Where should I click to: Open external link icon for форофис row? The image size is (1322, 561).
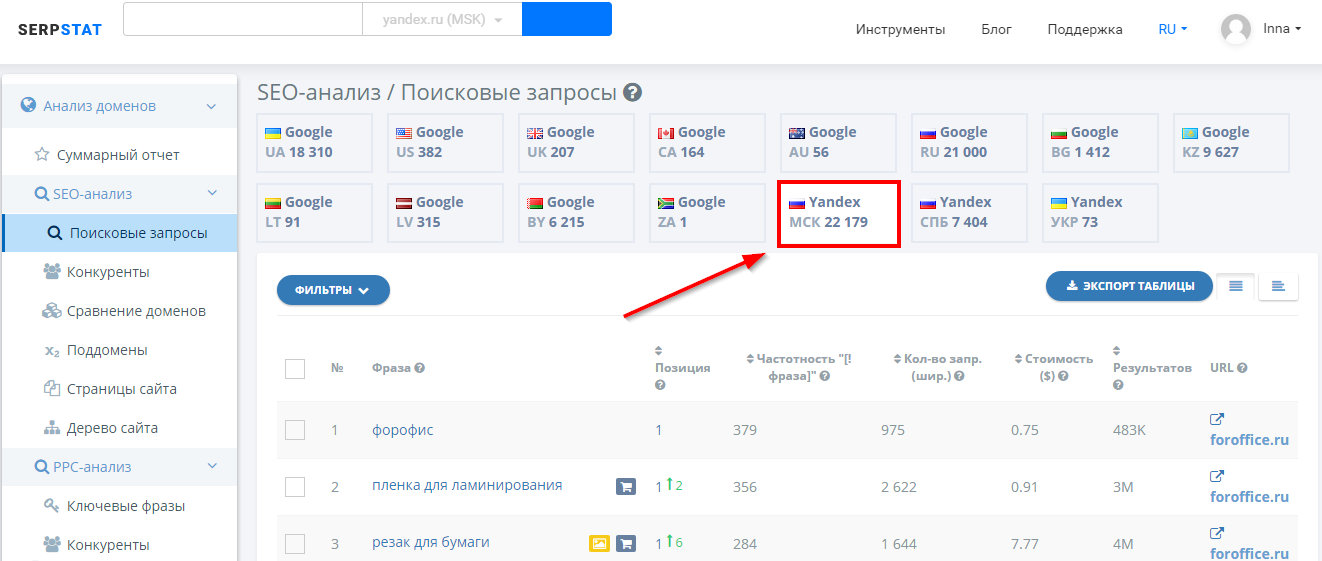coord(1217,419)
